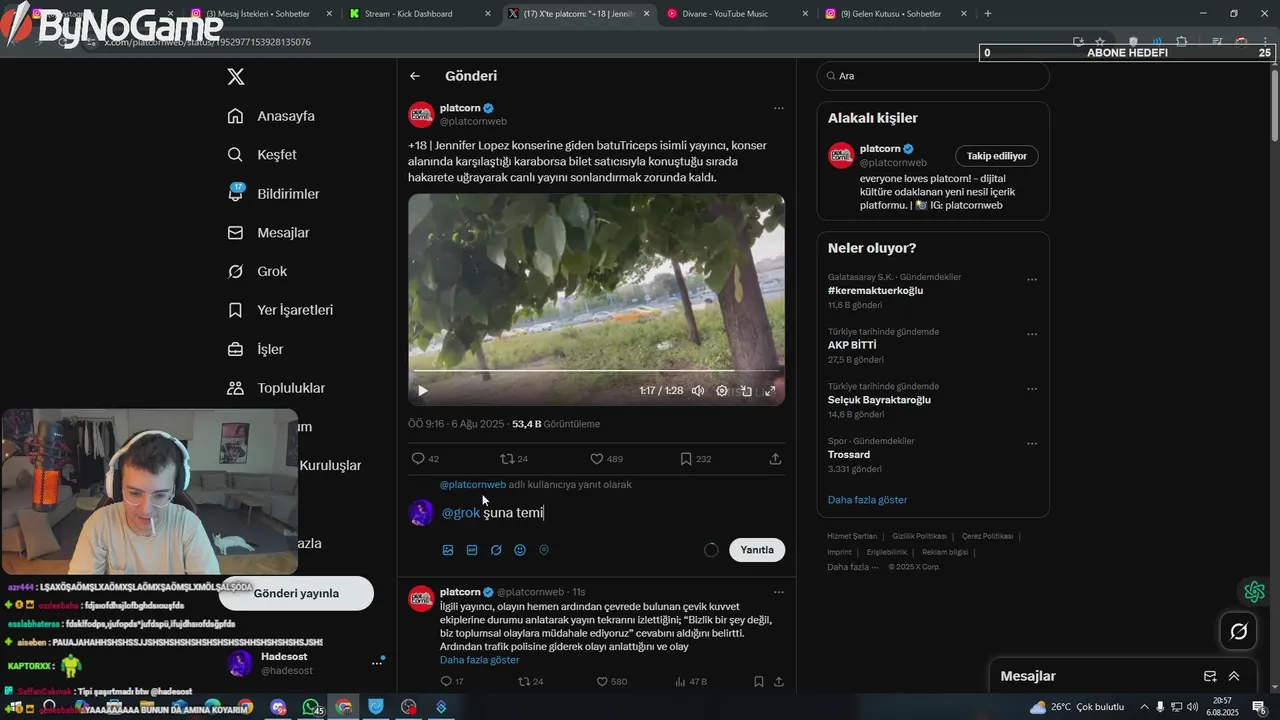This screenshot has width=1280, height=720.
Task: Open Keşfet in sidebar
Action: (x=262, y=155)
